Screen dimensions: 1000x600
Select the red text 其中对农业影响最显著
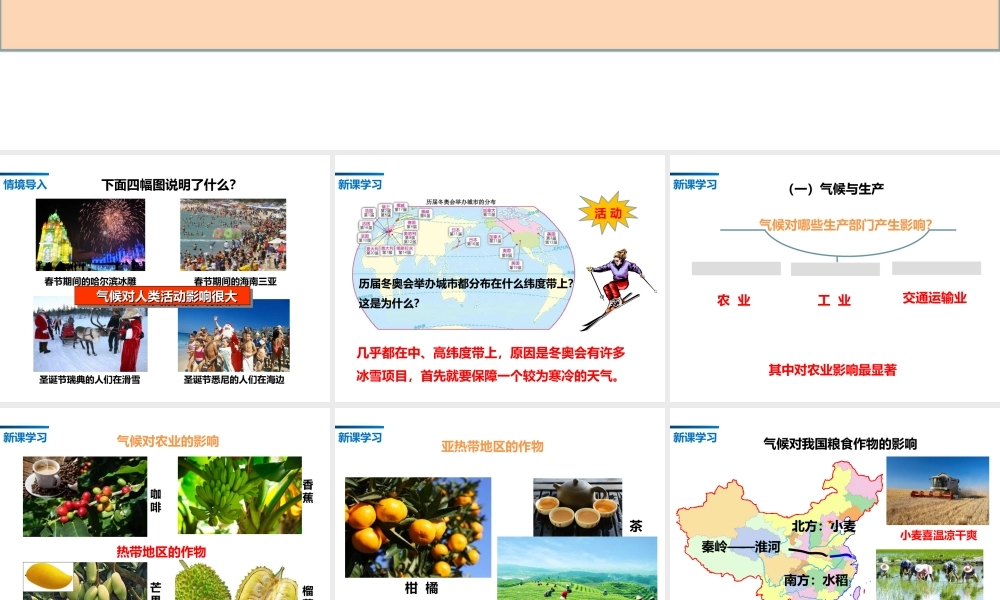[832, 370]
